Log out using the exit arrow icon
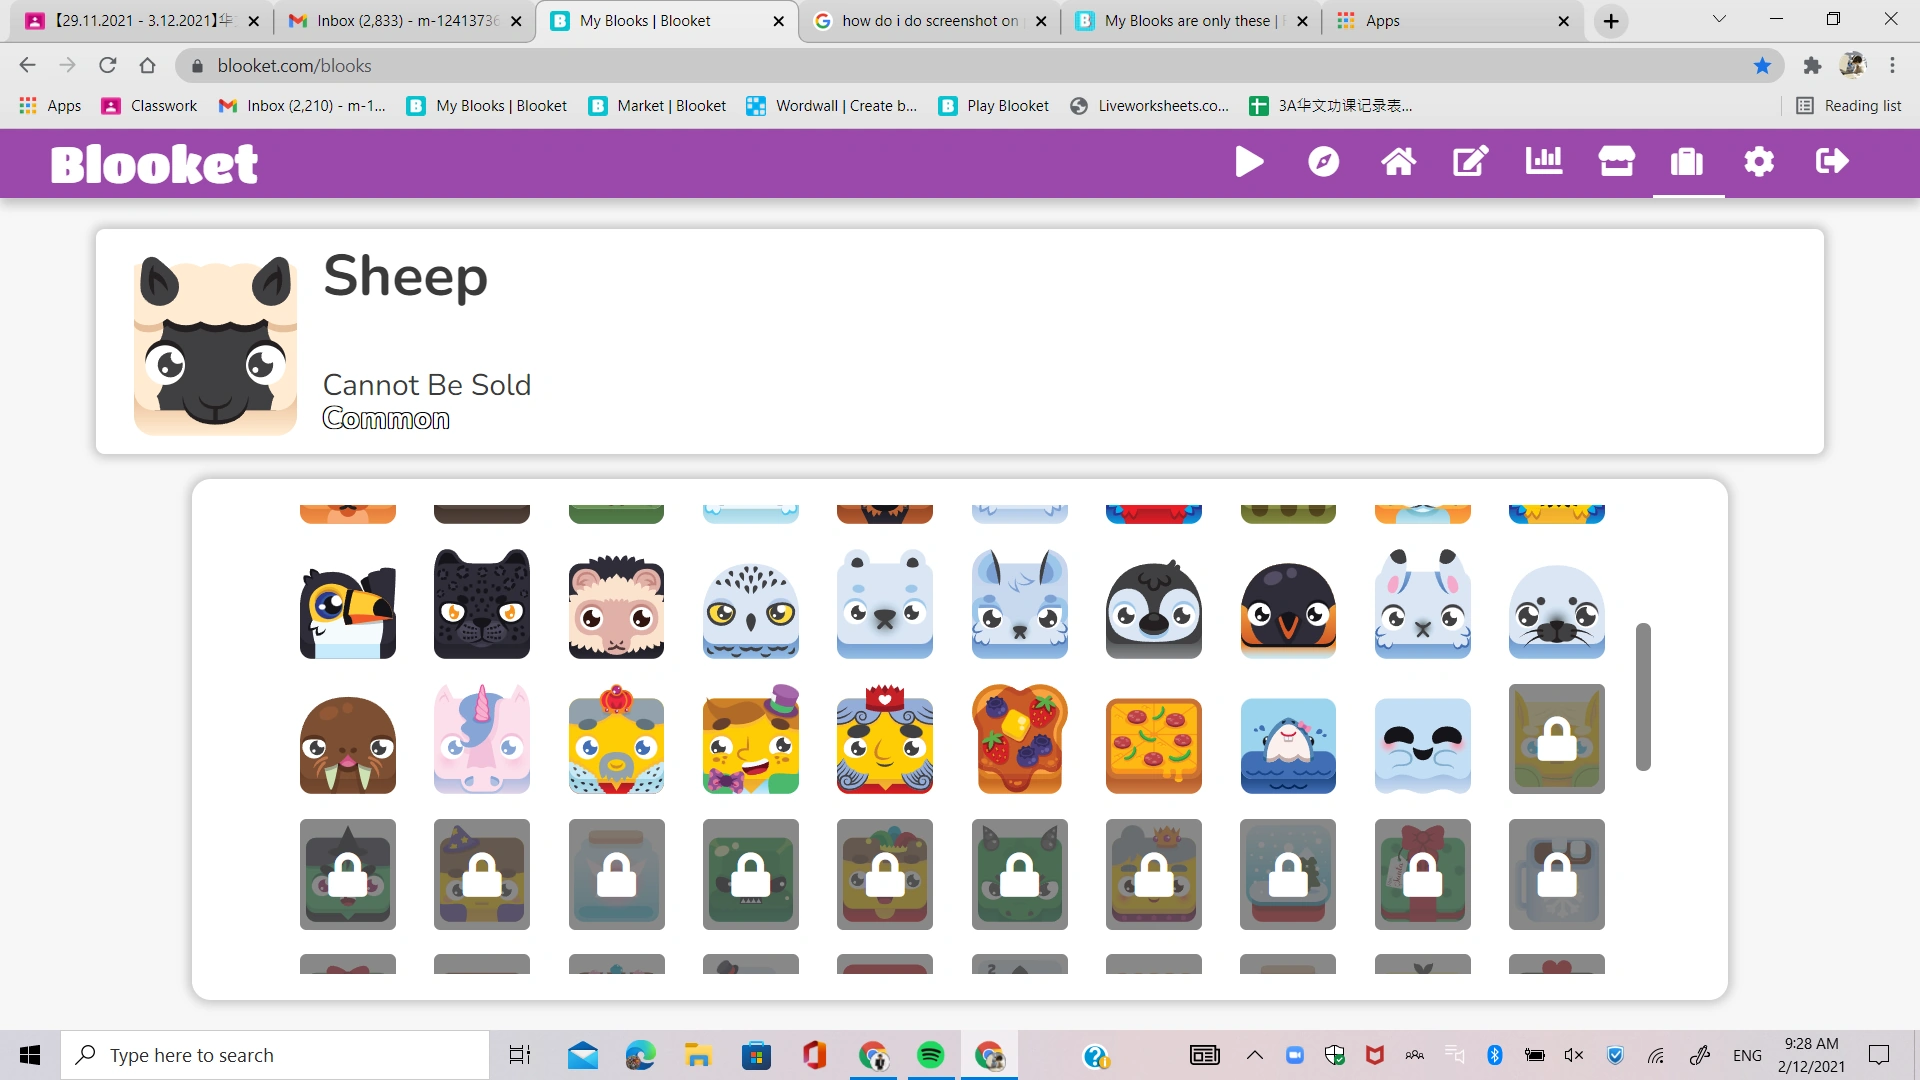 coord(1831,161)
